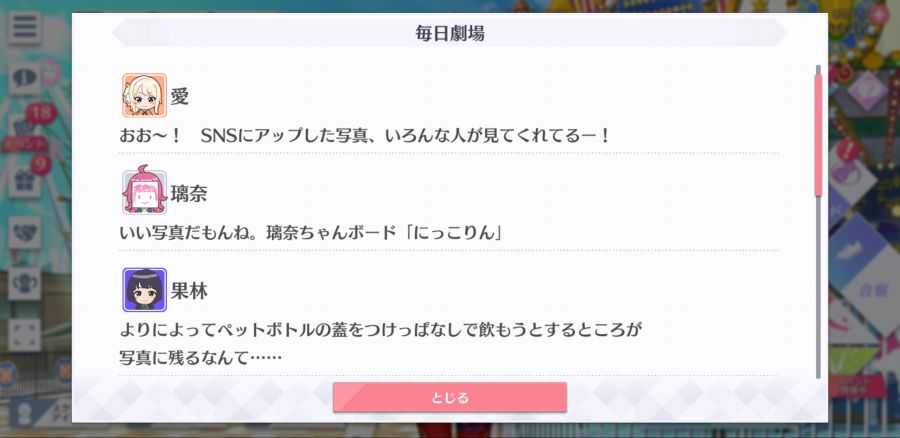Click Rina's pink board avatar

(x=145, y=192)
